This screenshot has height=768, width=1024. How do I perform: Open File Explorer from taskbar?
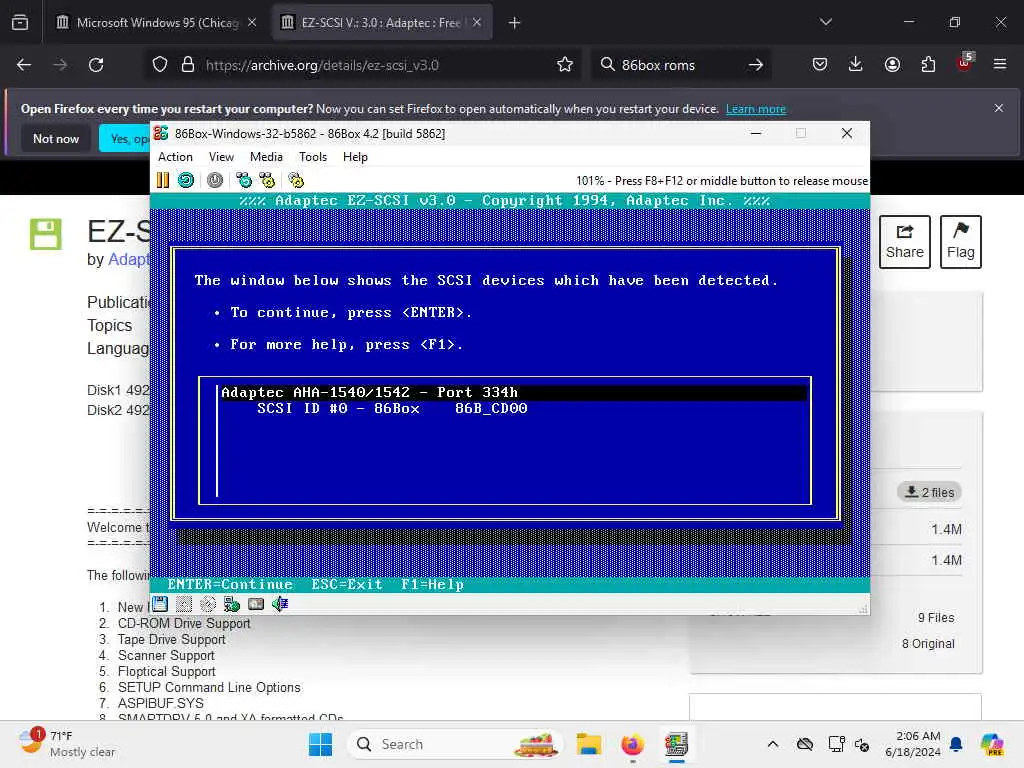pyautogui.click(x=588, y=744)
